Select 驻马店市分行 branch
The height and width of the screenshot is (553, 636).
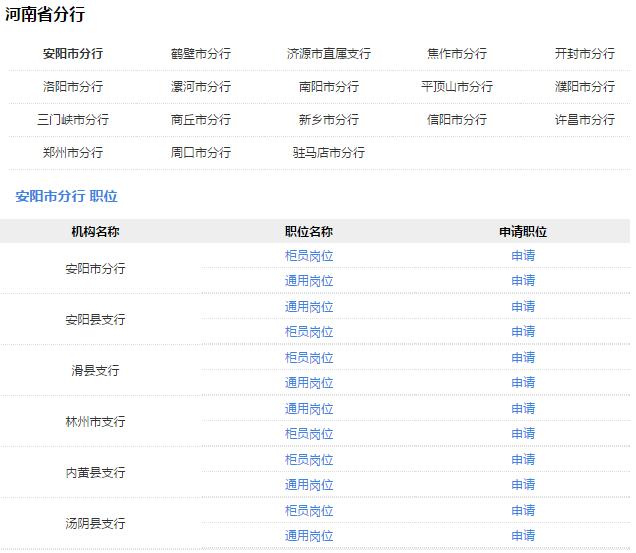328,152
